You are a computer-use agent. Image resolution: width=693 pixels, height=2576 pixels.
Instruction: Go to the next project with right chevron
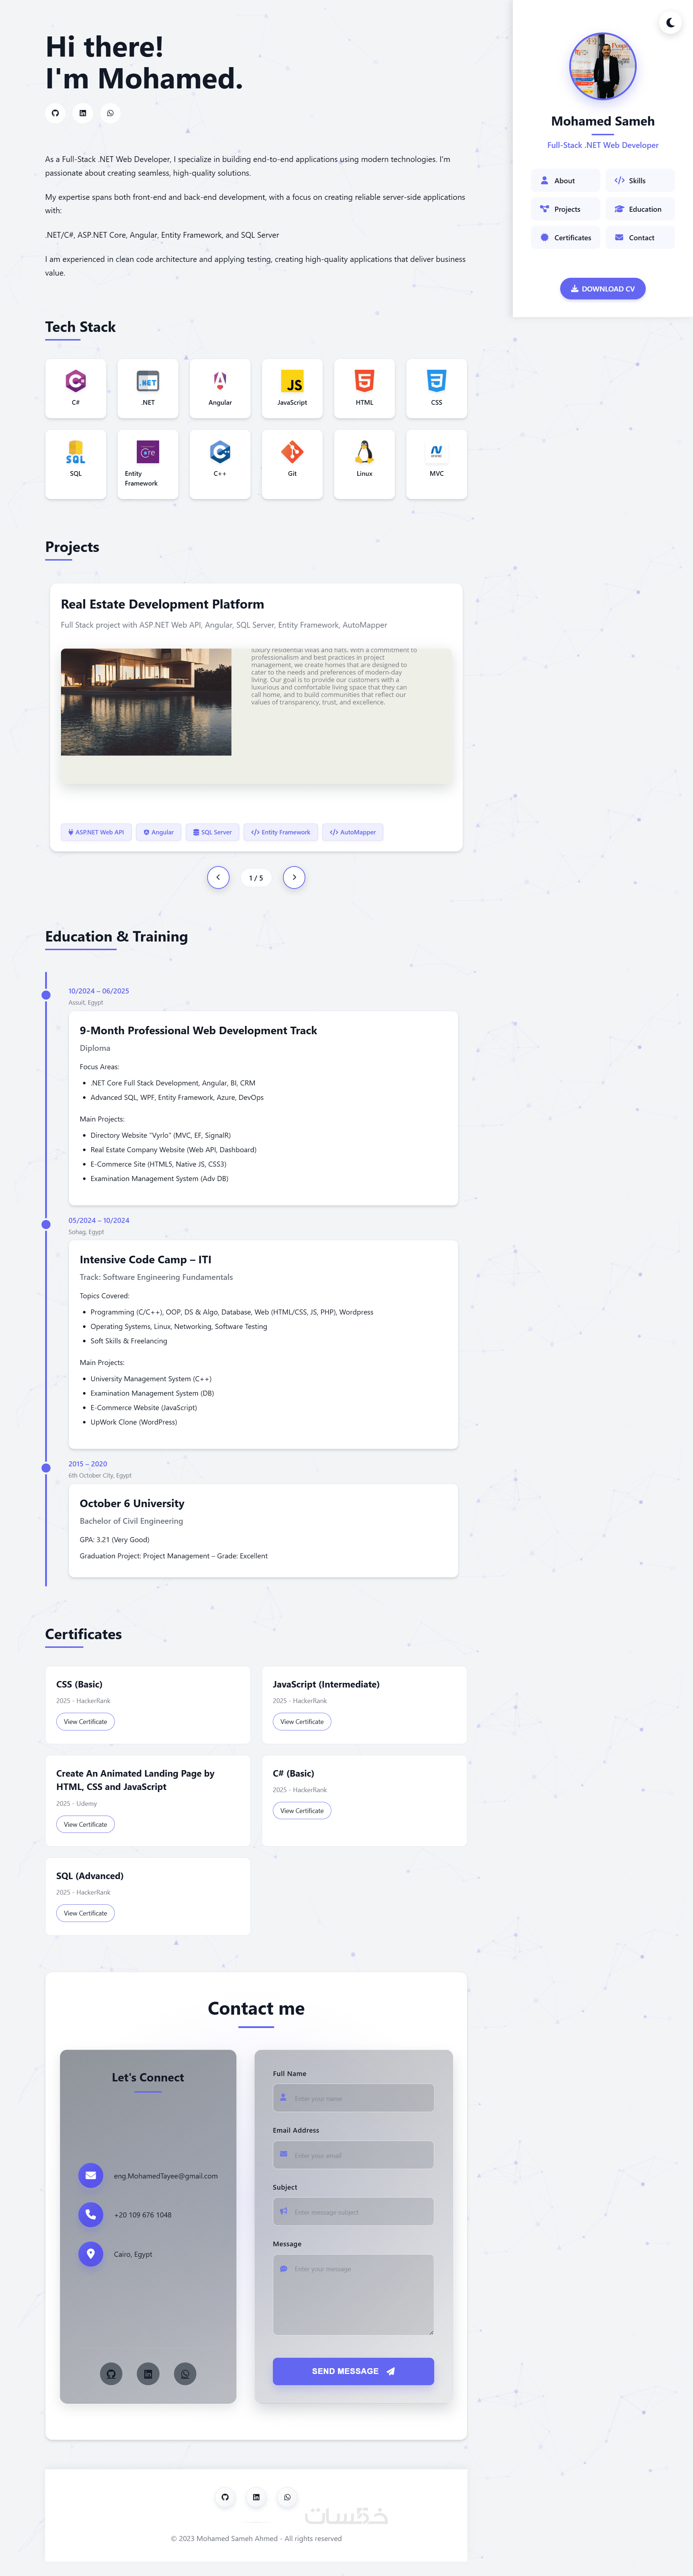tap(294, 877)
